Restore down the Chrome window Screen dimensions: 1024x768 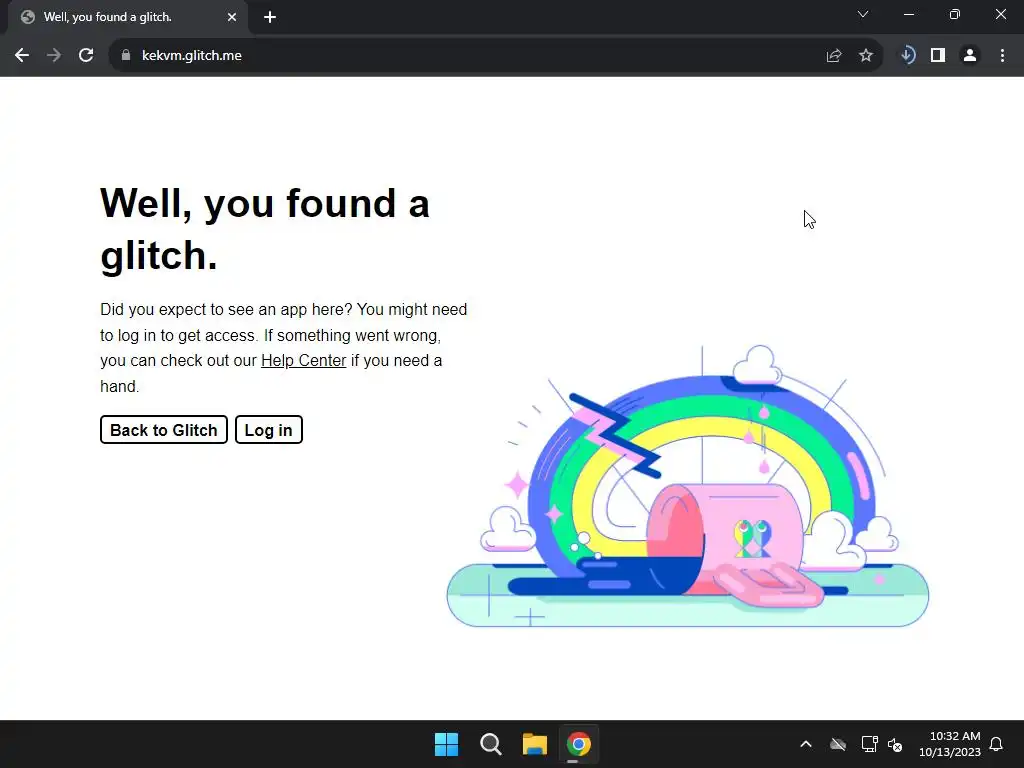coord(955,14)
